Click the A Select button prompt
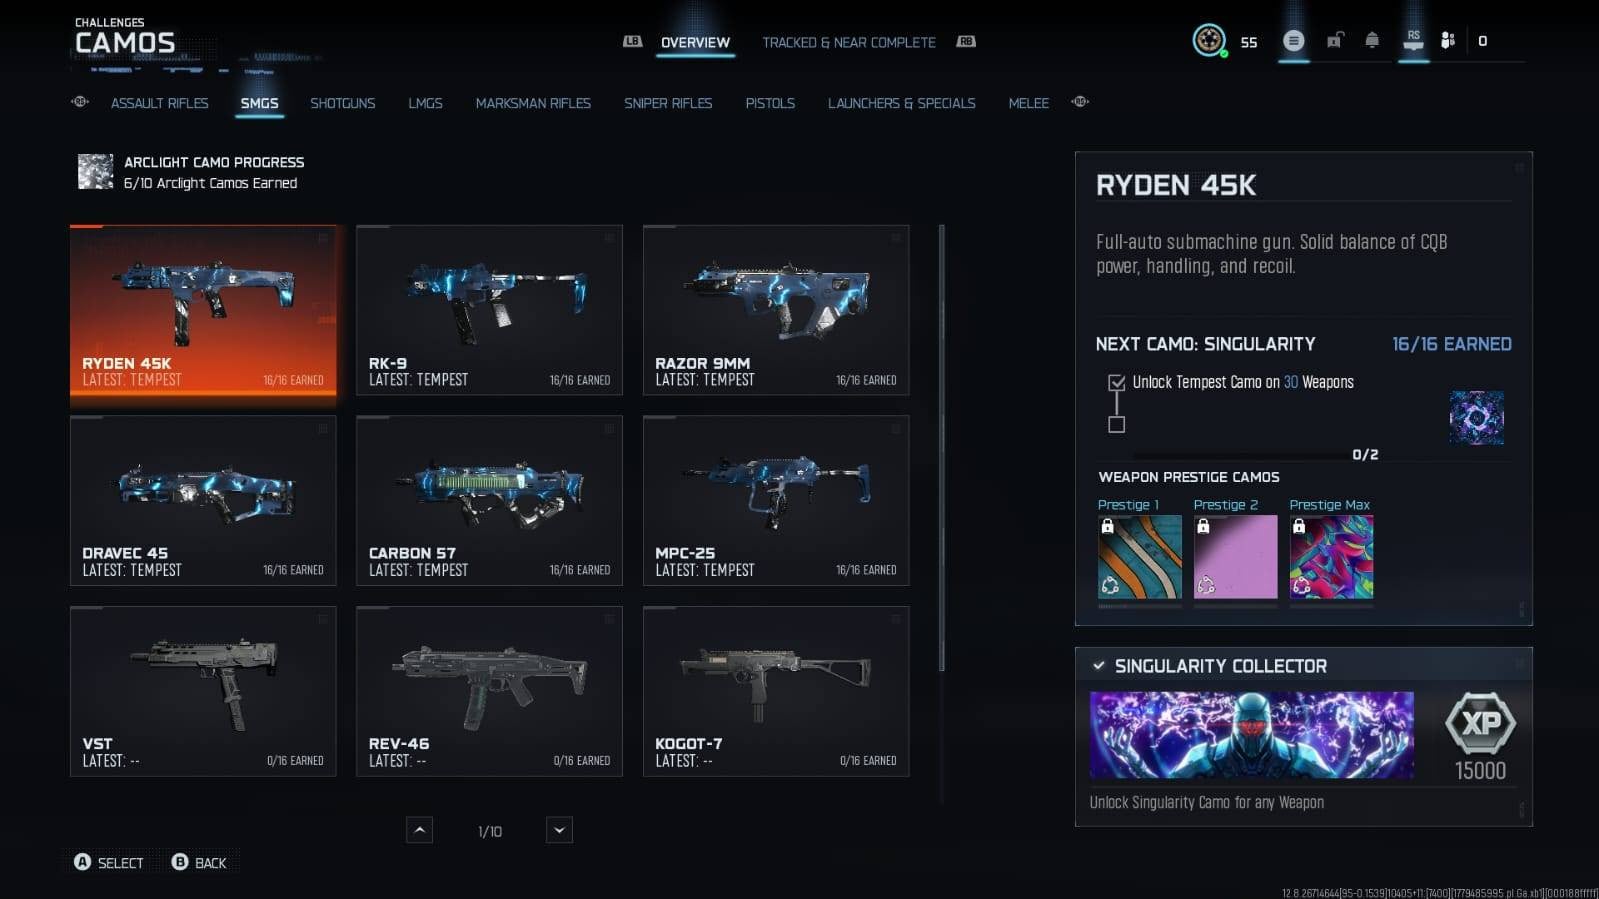The height and width of the screenshot is (899, 1599). click(x=109, y=862)
